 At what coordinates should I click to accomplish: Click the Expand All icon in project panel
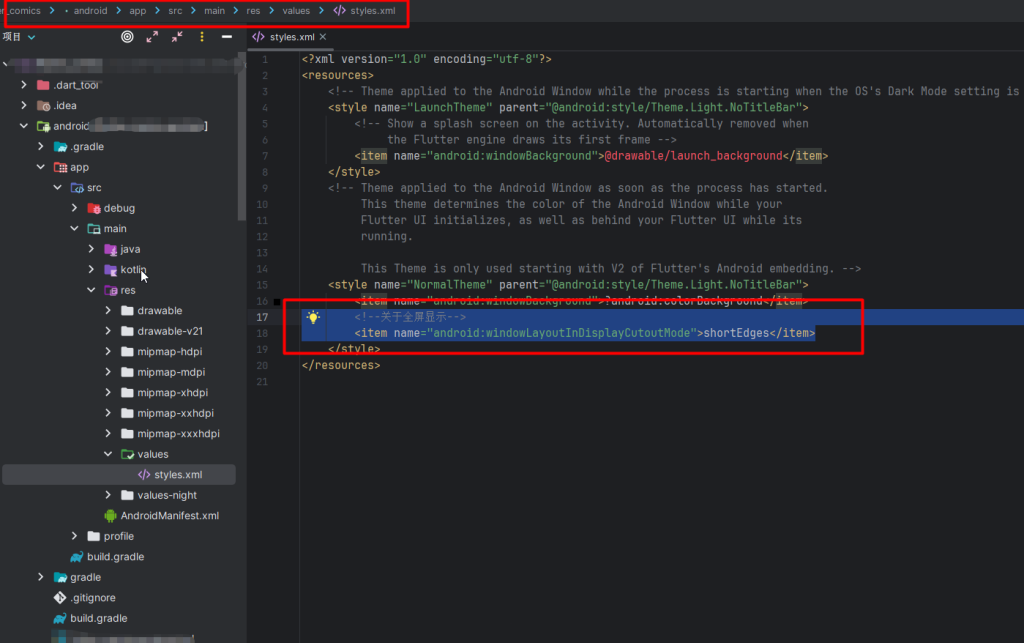point(152,37)
